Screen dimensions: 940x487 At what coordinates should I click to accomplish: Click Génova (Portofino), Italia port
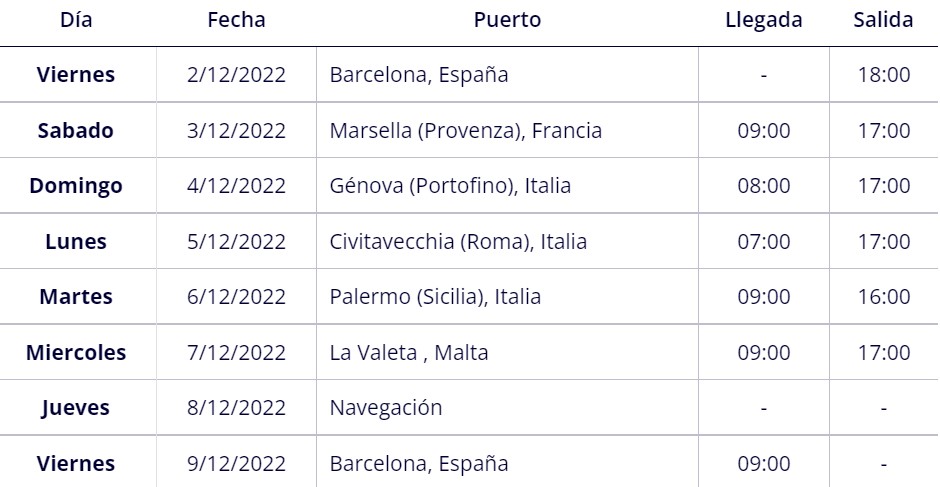tap(450, 186)
